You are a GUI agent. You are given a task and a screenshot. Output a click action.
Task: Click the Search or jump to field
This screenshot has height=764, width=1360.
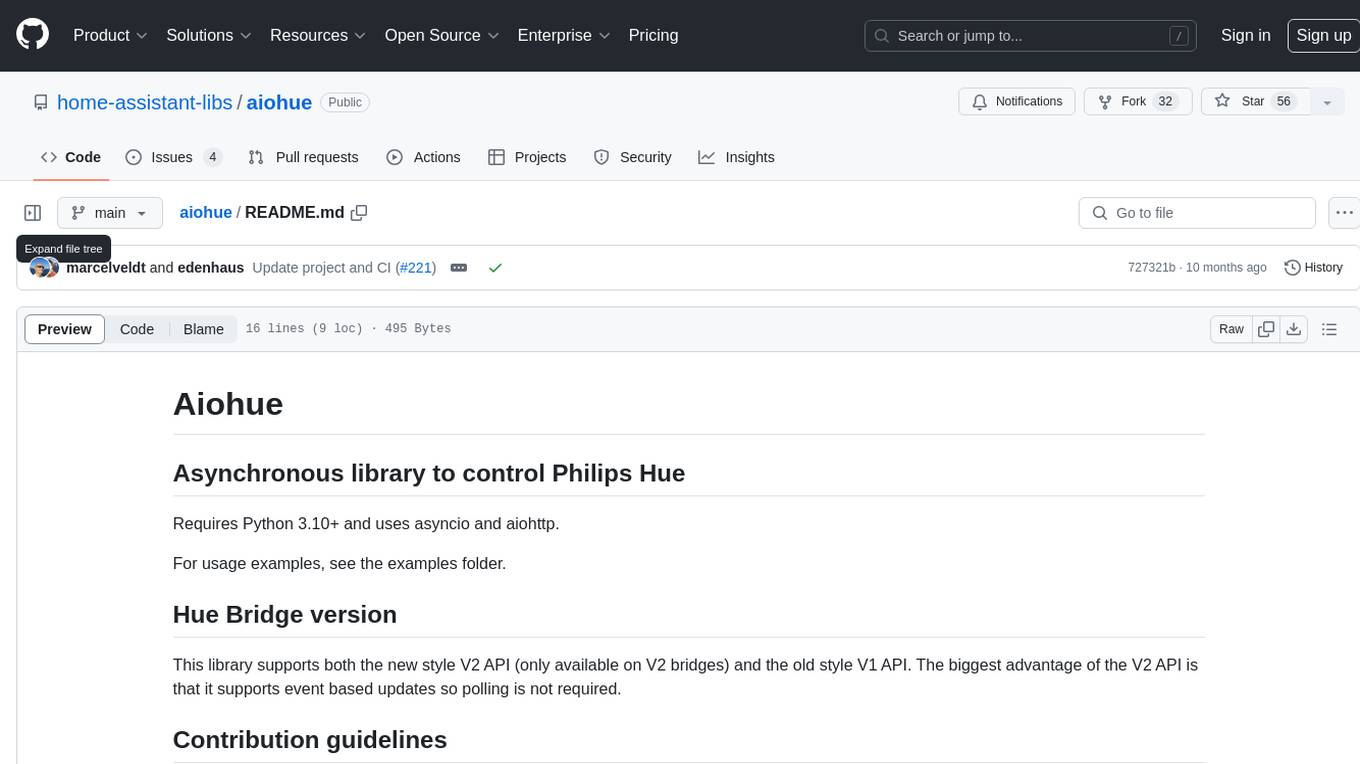pyautogui.click(x=1030, y=35)
